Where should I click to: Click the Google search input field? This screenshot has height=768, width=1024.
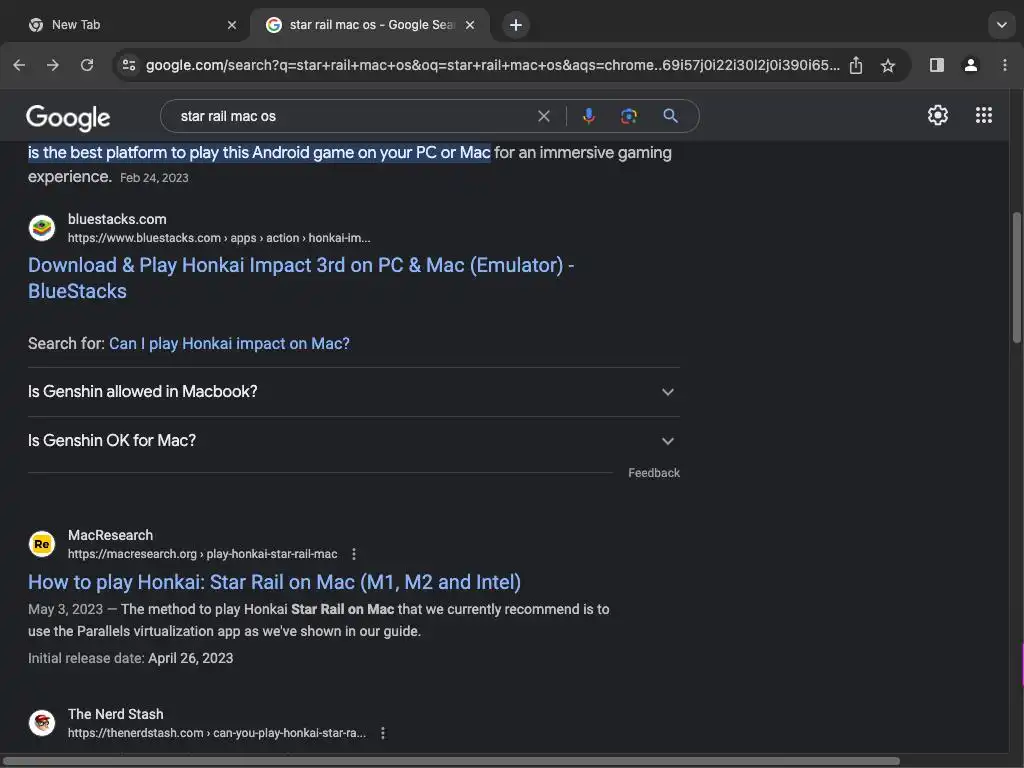[353, 116]
